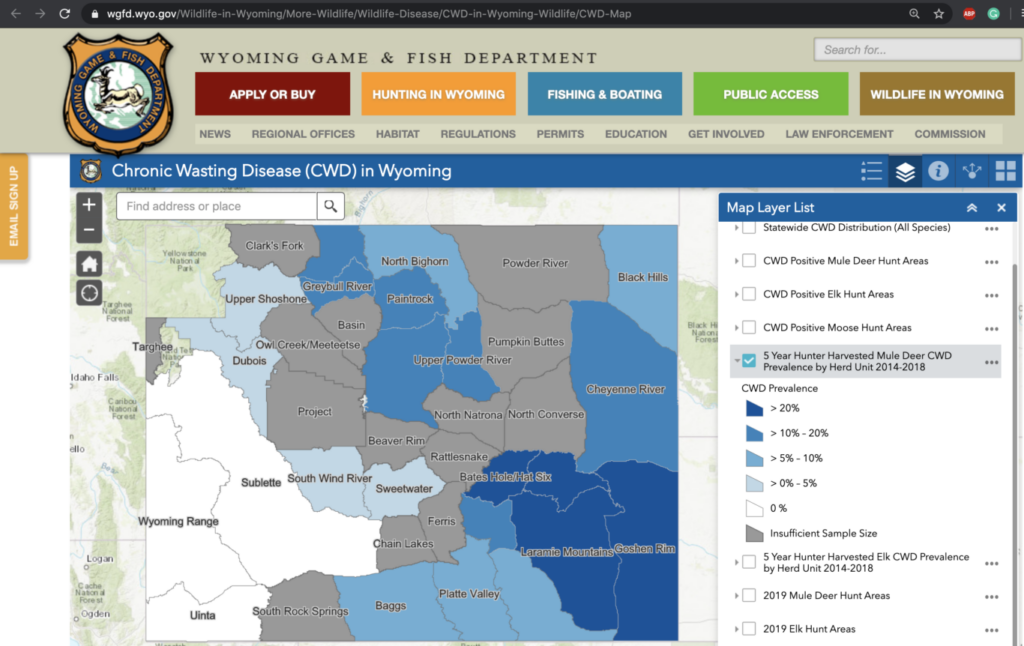Viewport: 1024px width, 646px height.
Task: Enable CWD Positive Elk Hunt Areas checkbox
Action: click(x=749, y=294)
